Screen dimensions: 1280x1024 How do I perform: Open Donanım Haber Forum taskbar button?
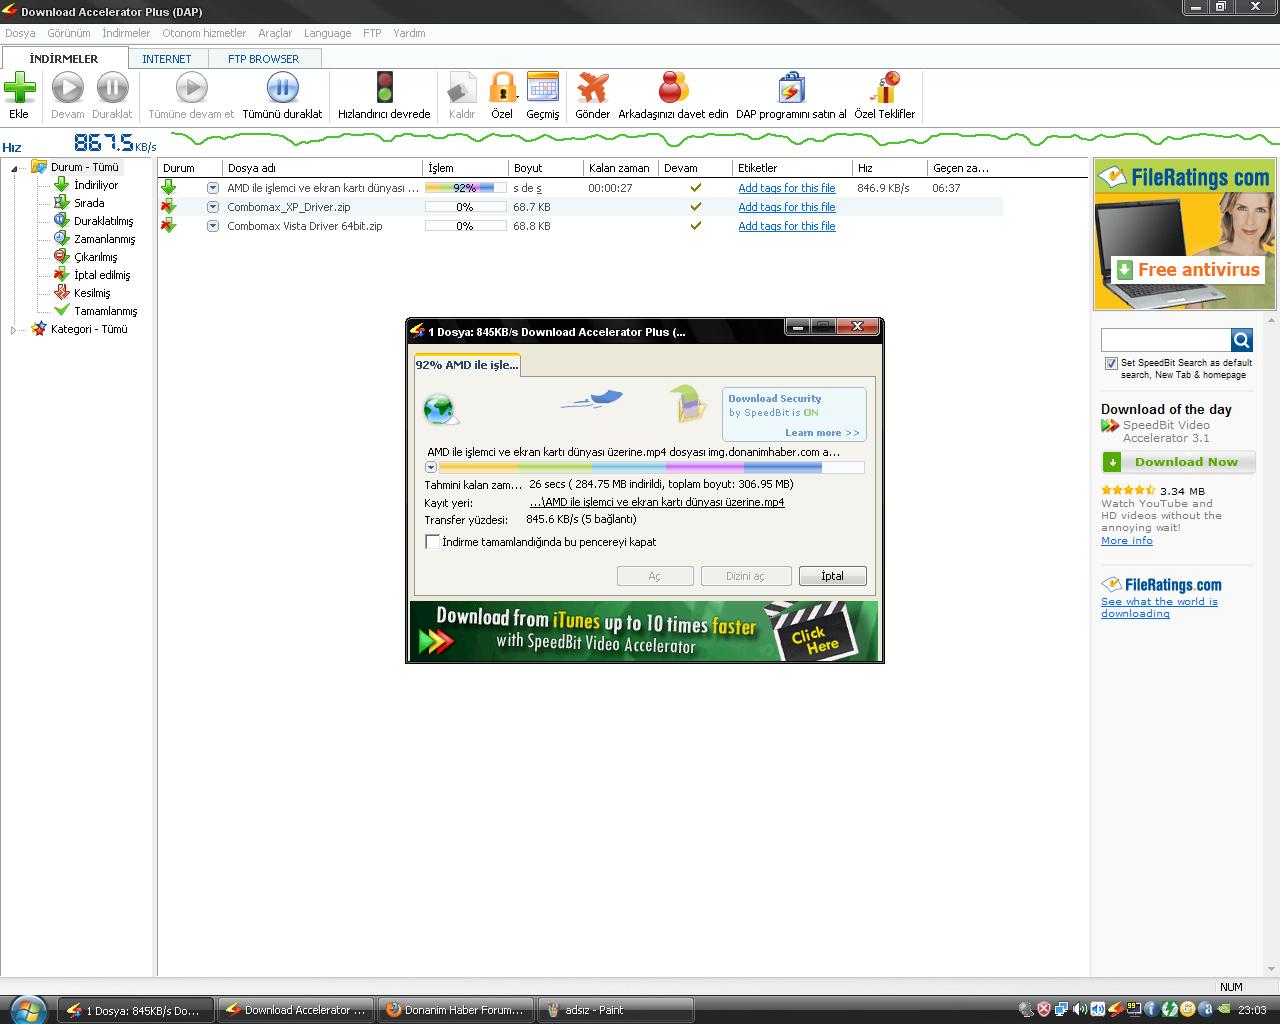(x=456, y=1010)
